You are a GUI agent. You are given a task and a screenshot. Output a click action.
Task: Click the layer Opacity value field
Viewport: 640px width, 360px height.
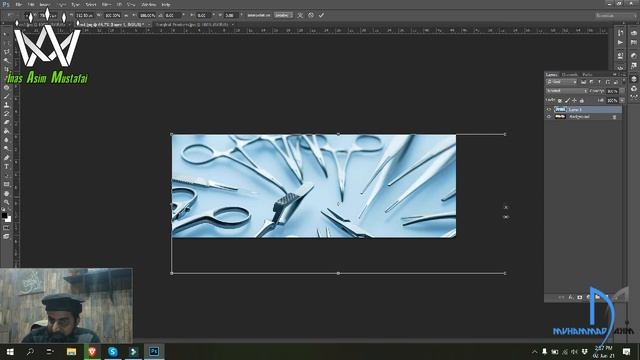(x=612, y=91)
